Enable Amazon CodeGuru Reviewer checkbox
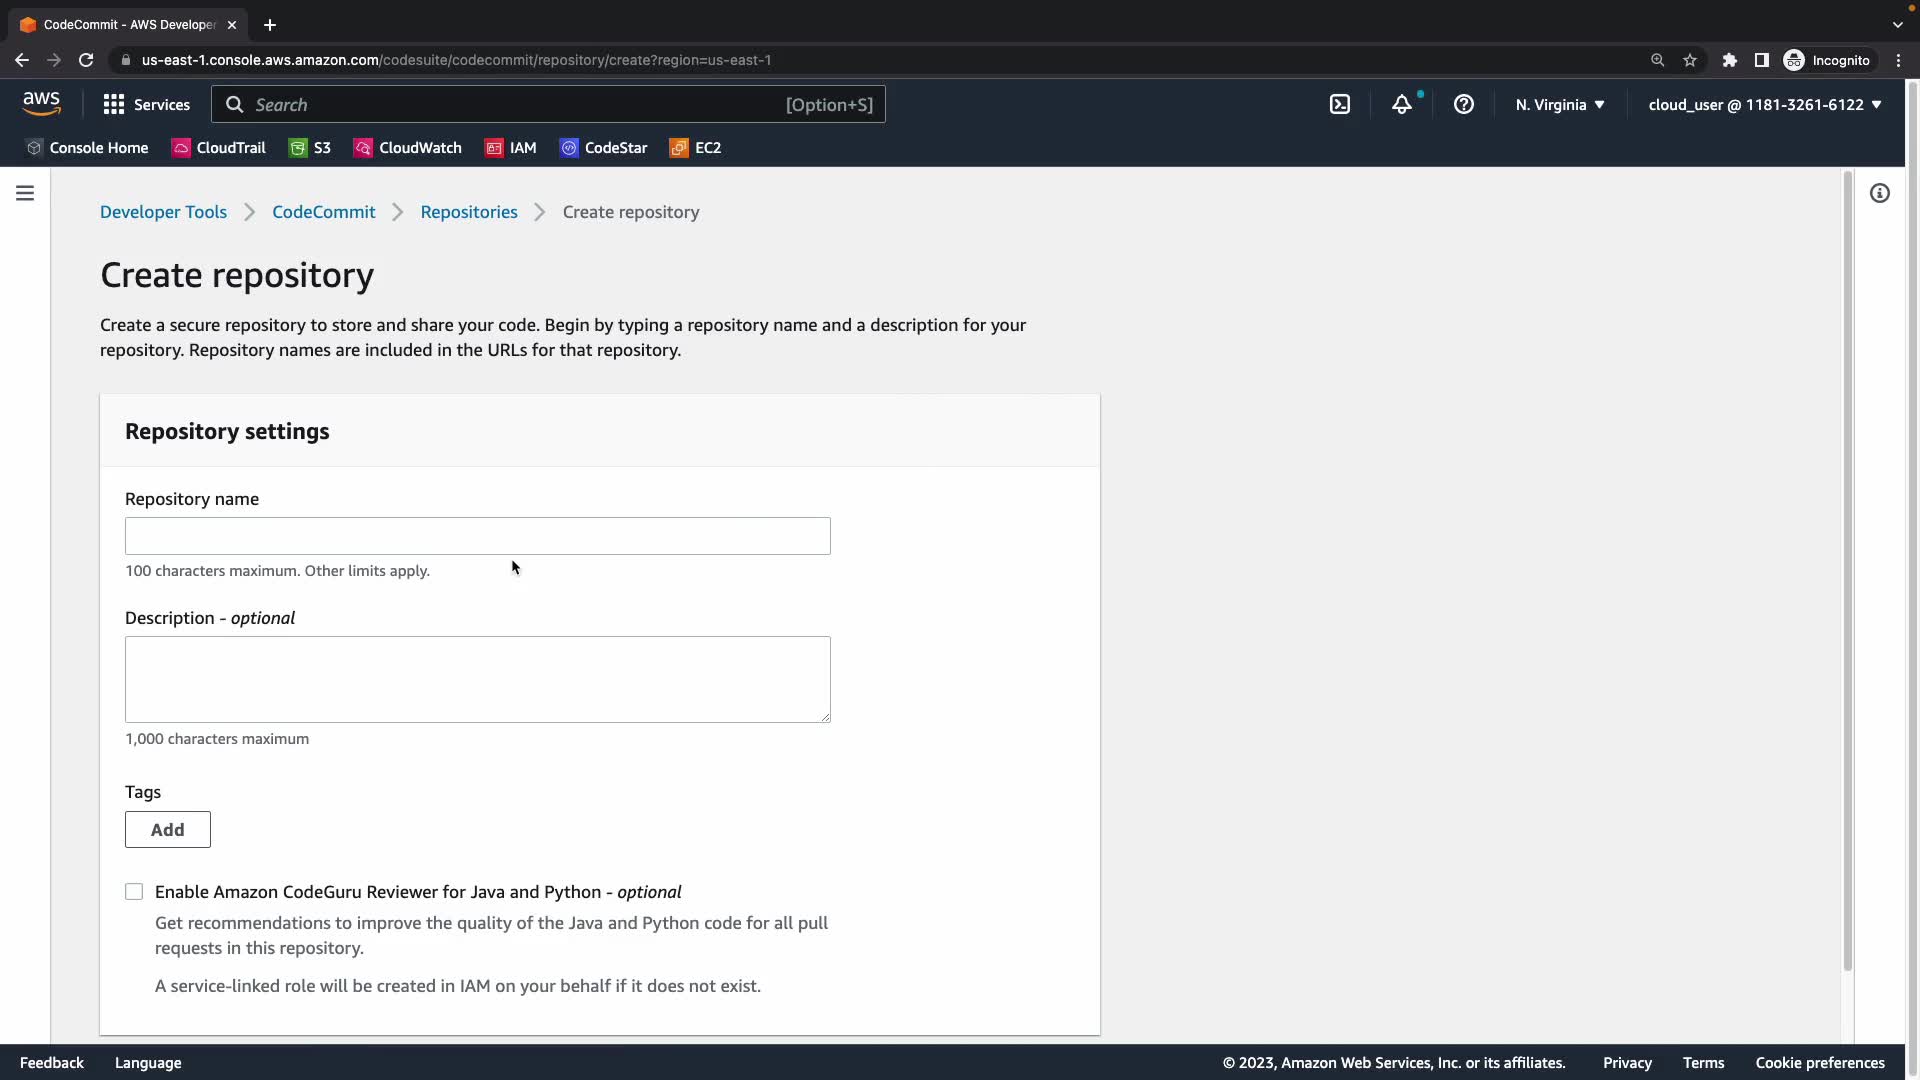Image resolution: width=1920 pixels, height=1080 pixels. coord(134,892)
